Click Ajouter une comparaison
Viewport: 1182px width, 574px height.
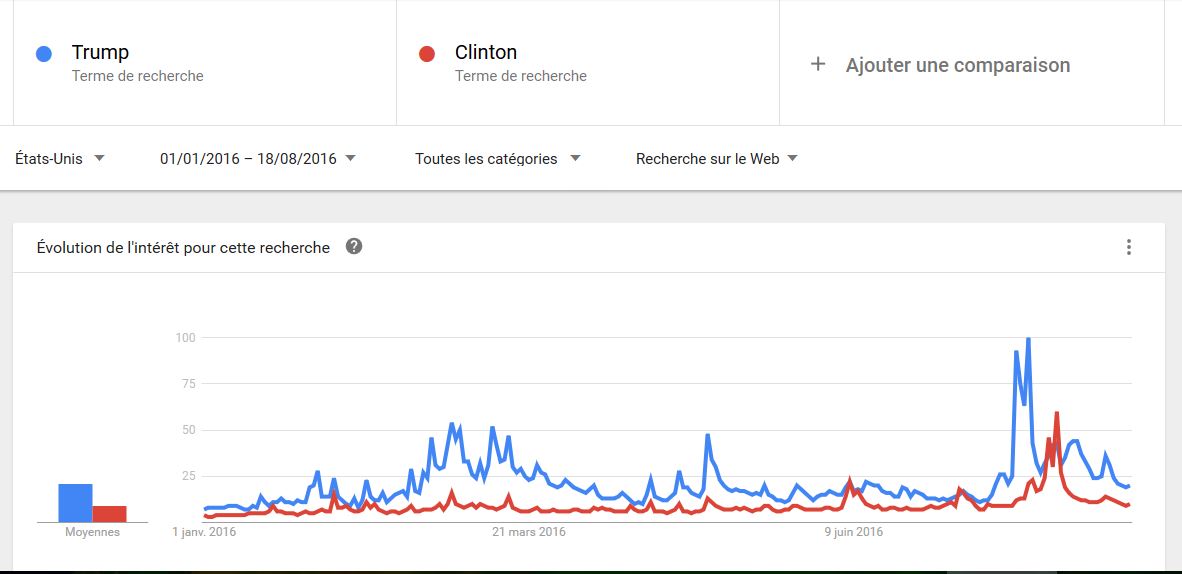click(957, 65)
